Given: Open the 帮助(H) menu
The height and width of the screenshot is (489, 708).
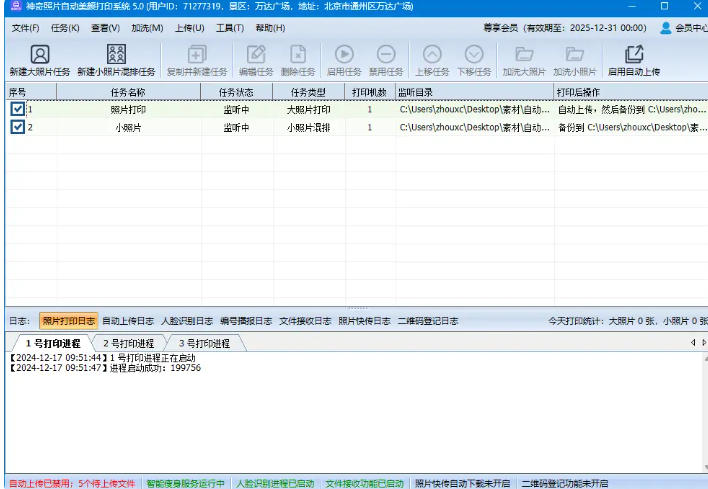Looking at the screenshot, I should (270, 28).
